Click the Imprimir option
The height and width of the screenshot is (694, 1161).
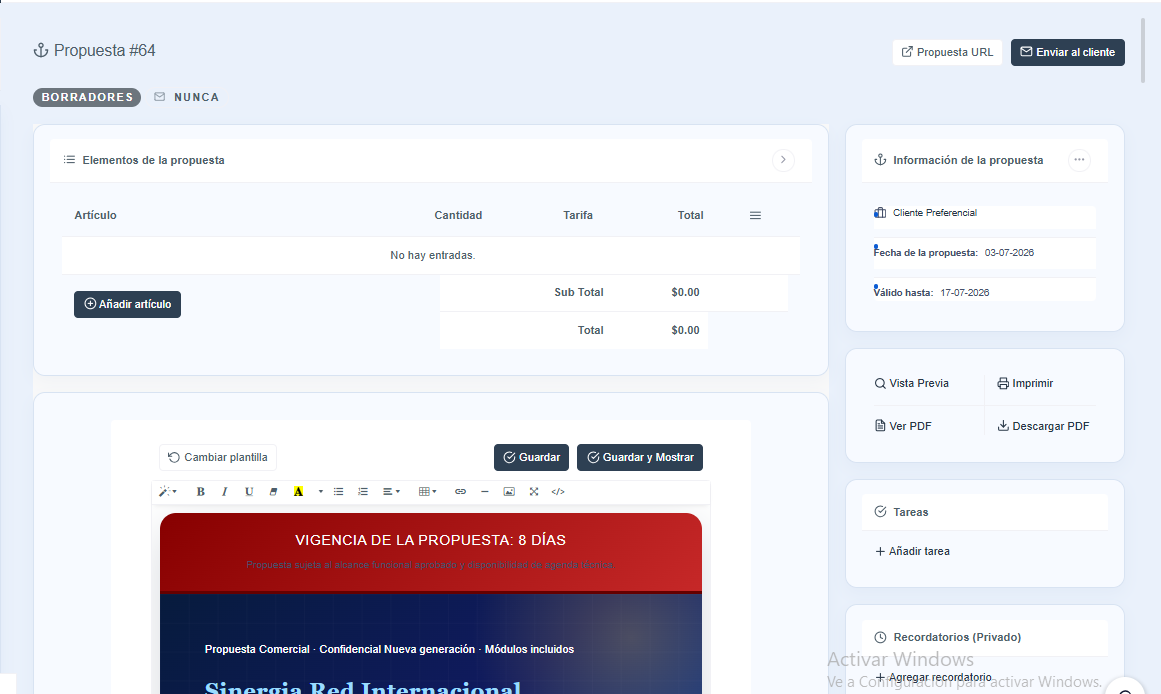[1025, 384]
